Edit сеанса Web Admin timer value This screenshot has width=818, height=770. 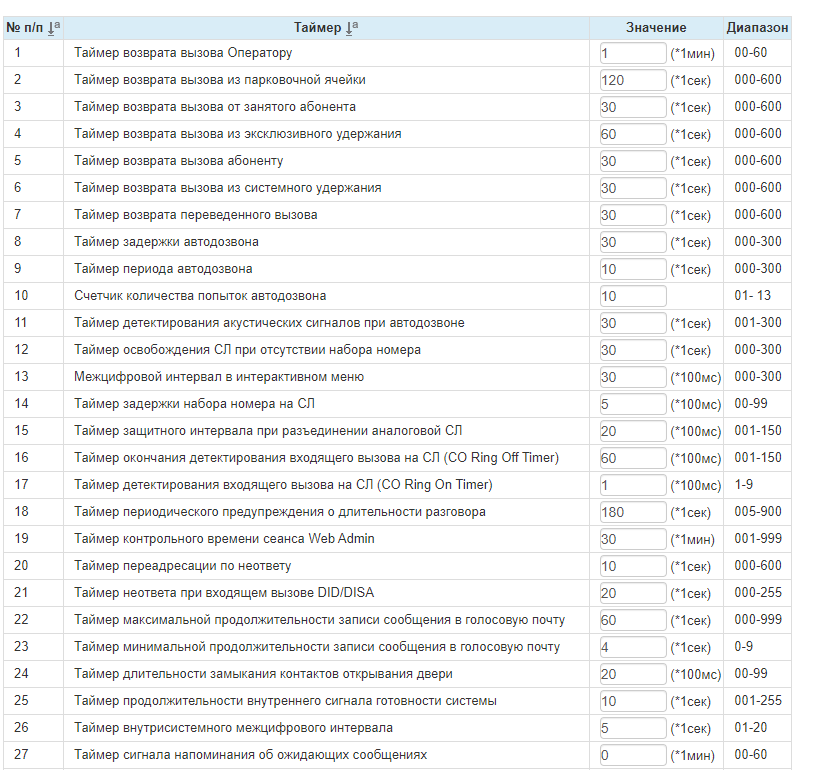633,539
